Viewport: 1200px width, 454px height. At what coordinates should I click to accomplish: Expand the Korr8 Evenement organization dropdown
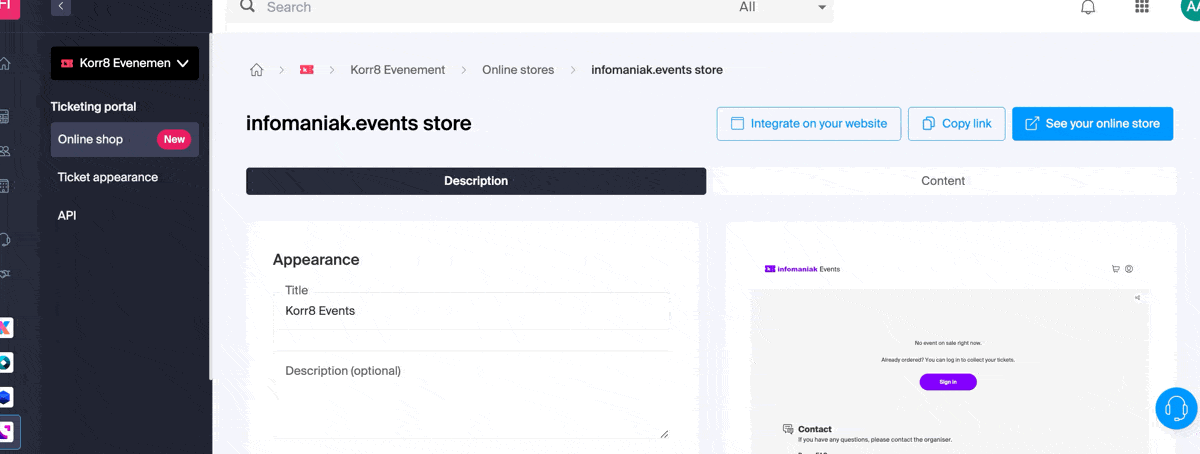pyautogui.click(x=125, y=63)
